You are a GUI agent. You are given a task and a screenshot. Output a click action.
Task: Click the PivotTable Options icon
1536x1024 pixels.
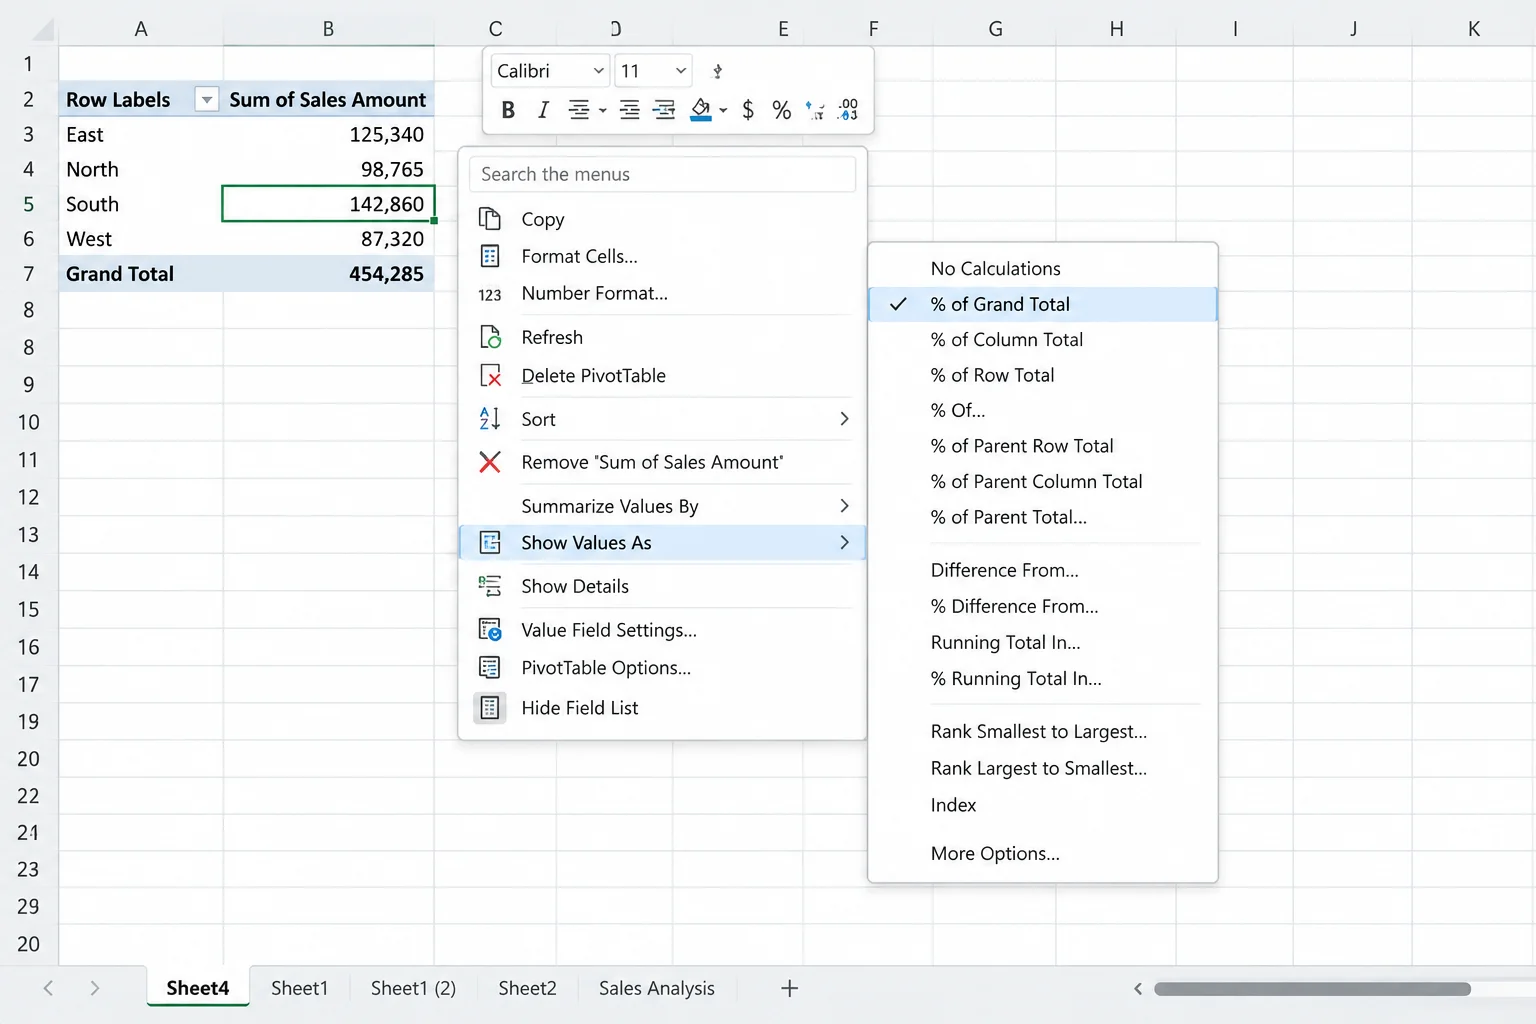click(490, 668)
